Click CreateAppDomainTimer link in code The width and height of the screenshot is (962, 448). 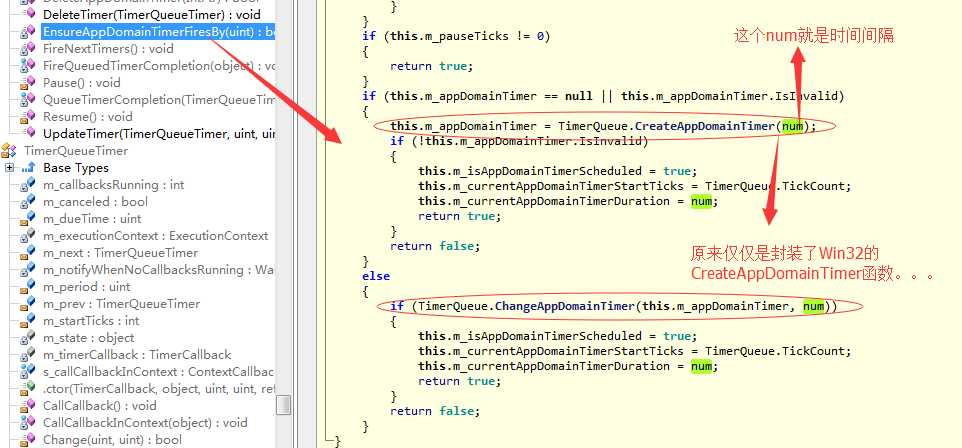tap(705, 126)
